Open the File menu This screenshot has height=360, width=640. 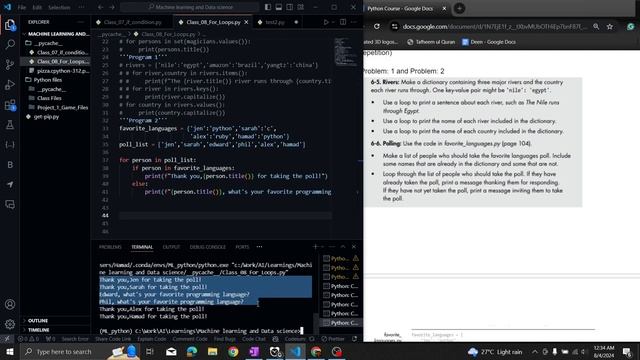tap(22, 7)
